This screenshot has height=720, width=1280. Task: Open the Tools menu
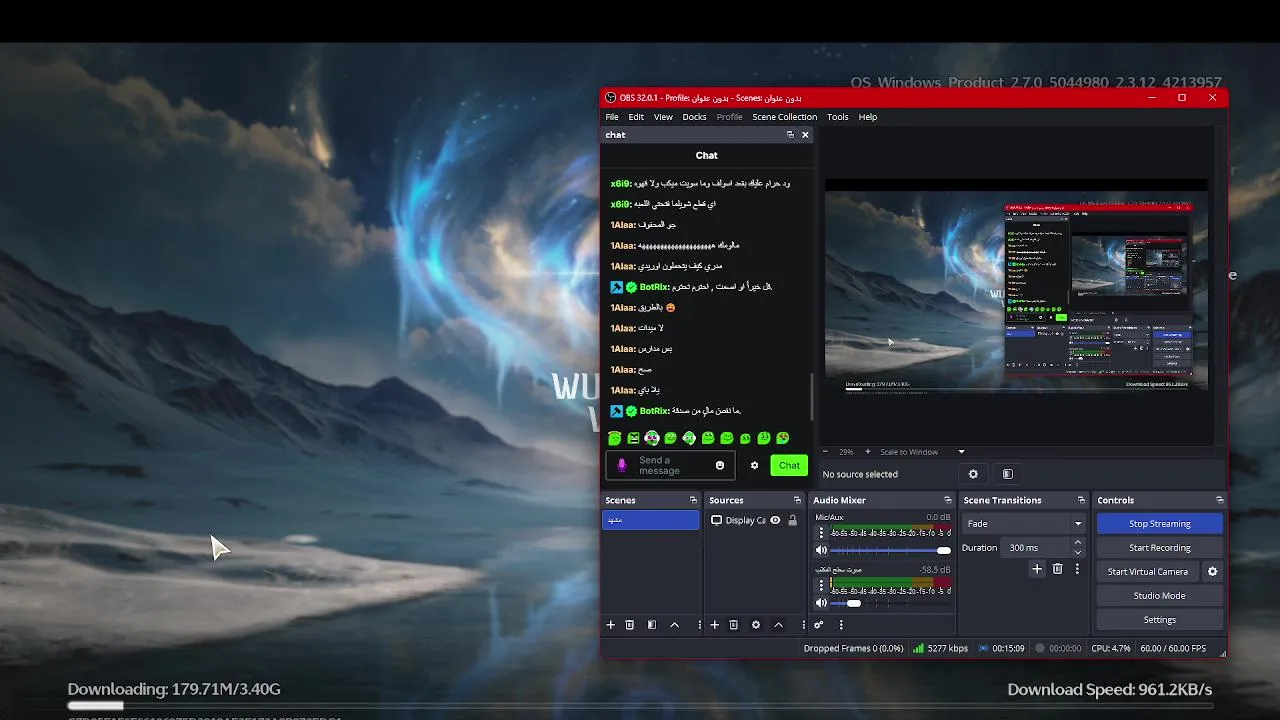(838, 117)
